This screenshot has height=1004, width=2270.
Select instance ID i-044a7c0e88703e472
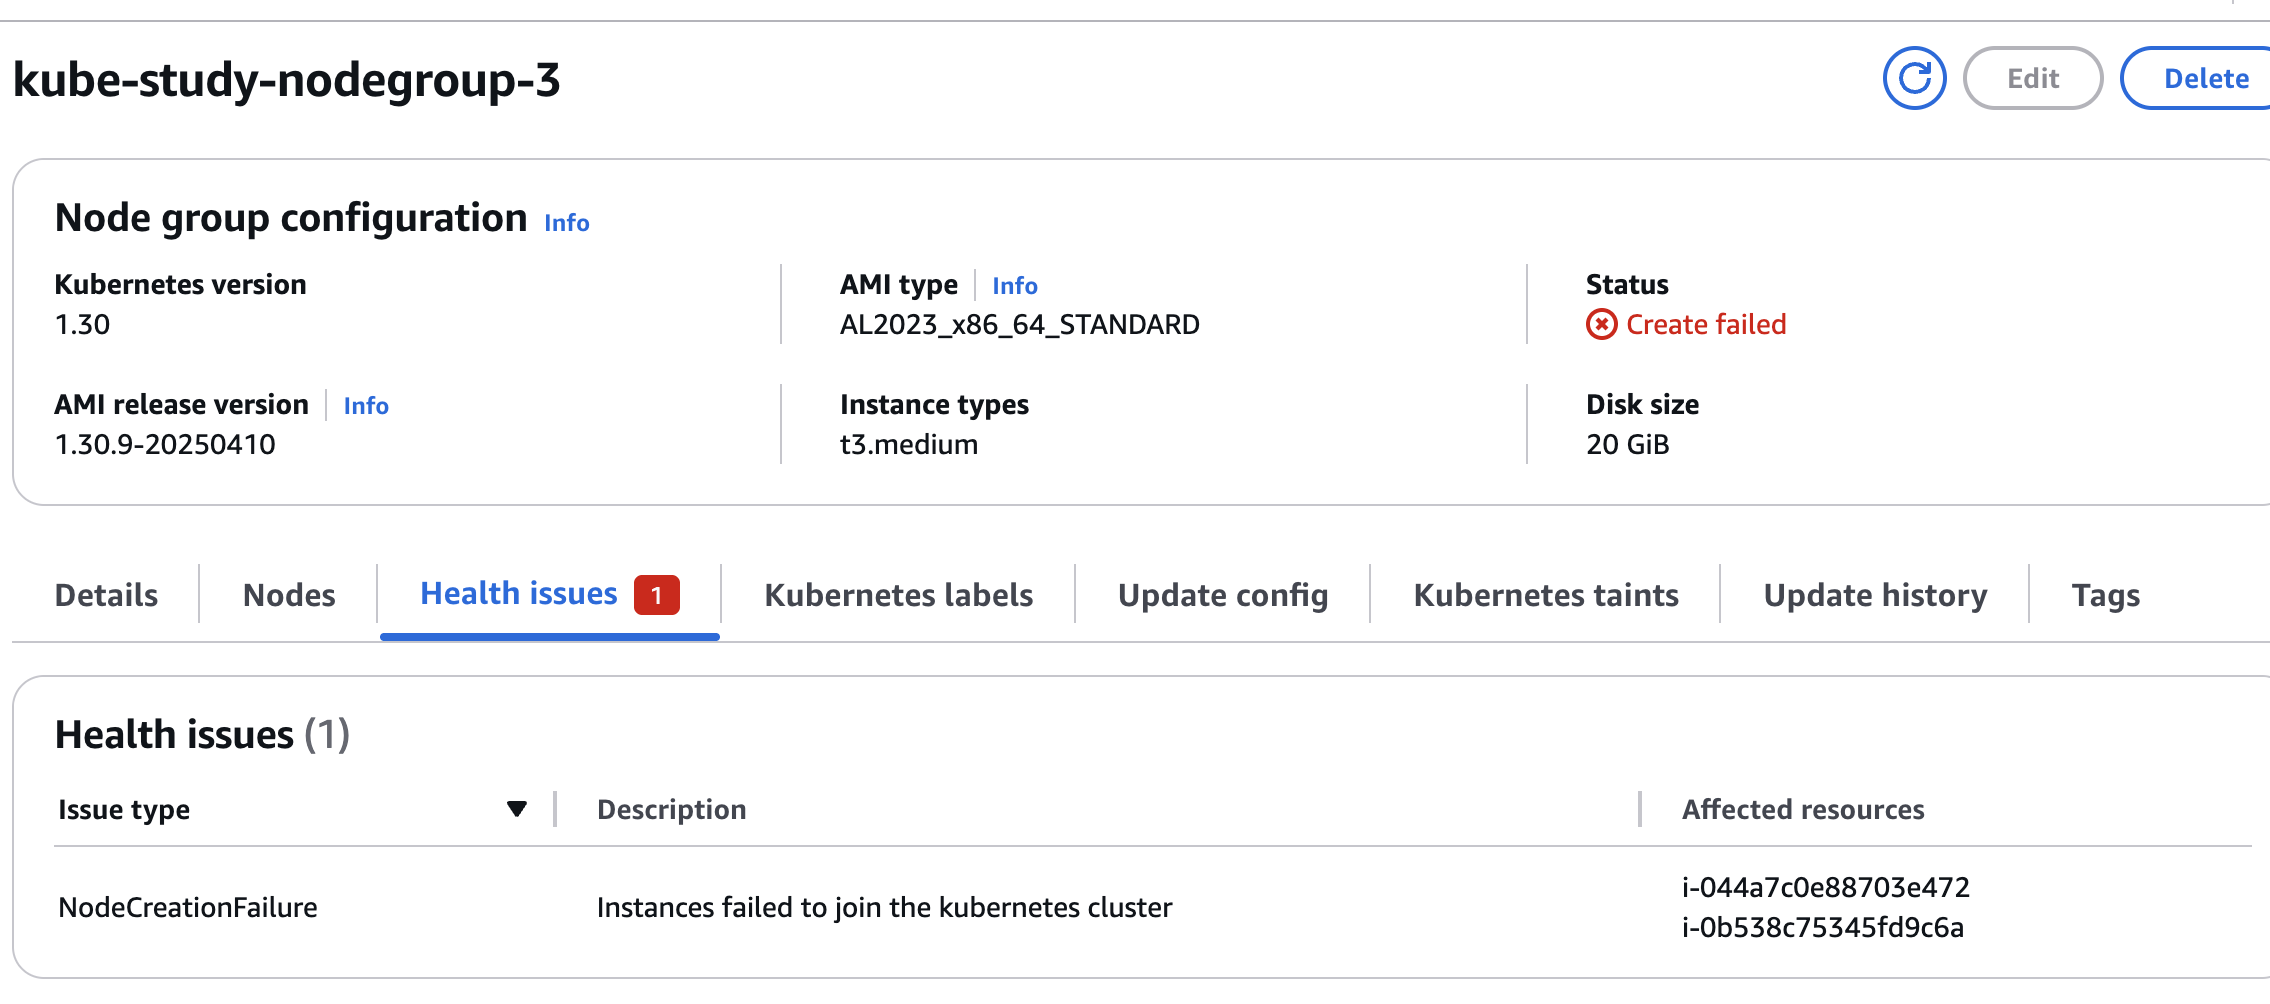(1825, 887)
